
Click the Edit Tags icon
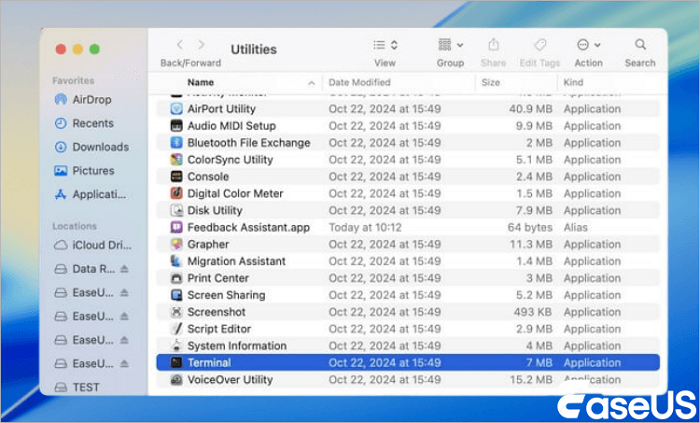pyautogui.click(x=540, y=45)
